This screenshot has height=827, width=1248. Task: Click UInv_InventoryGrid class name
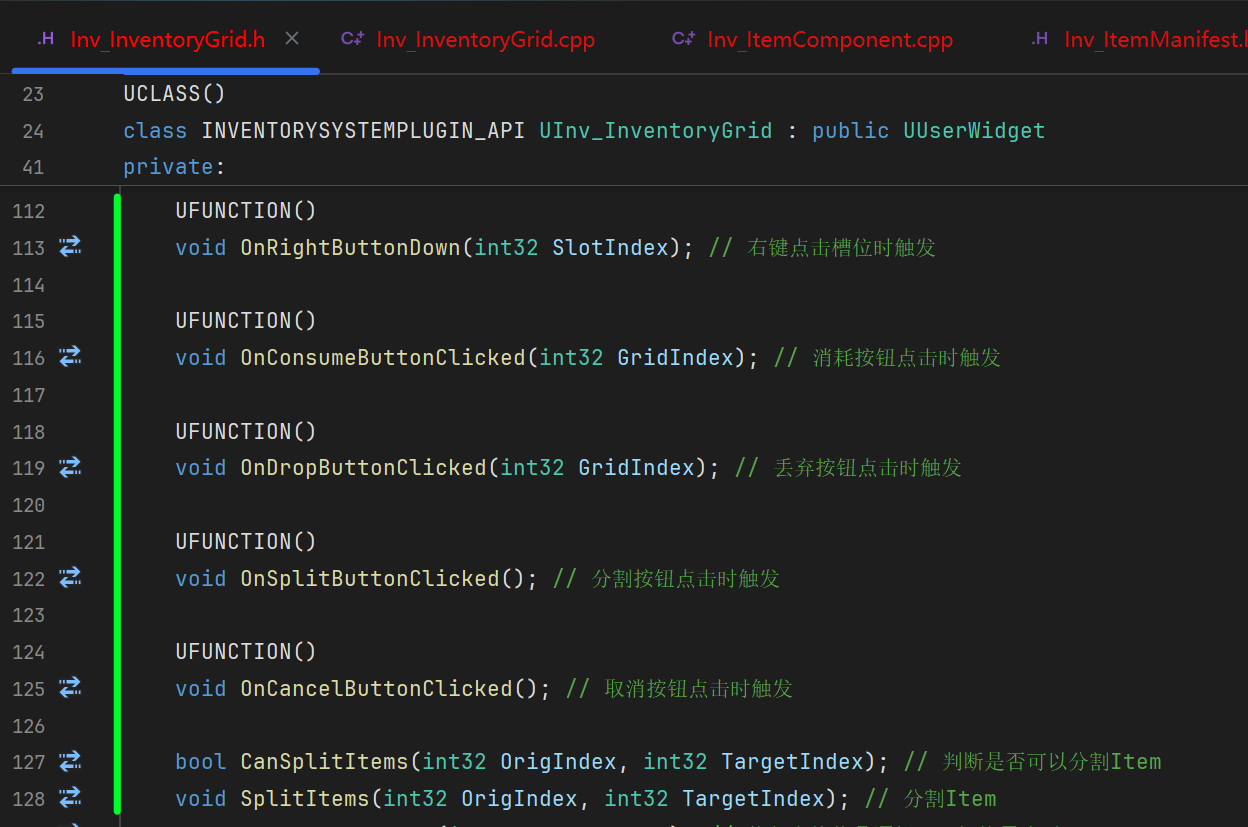(656, 131)
